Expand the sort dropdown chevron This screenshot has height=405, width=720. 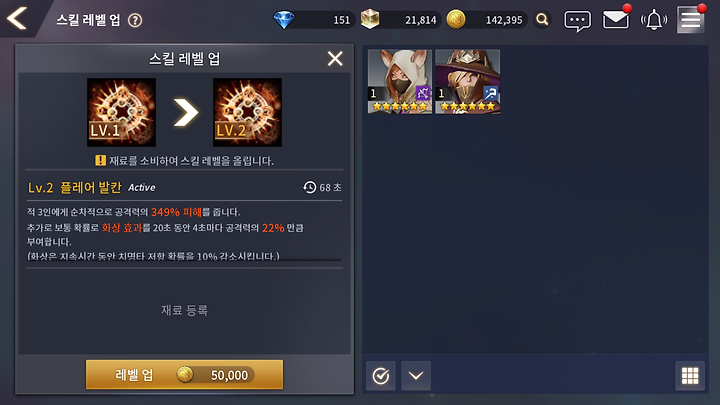coord(416,376)
